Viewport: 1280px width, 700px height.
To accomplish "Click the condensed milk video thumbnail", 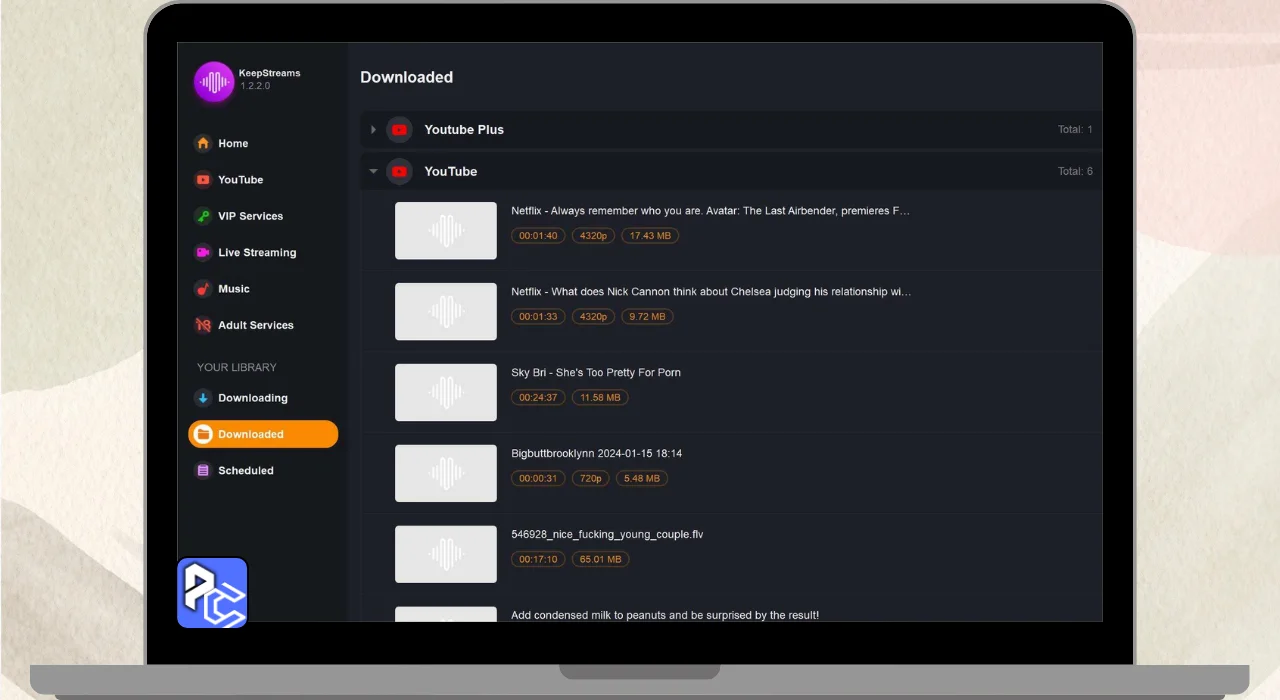I will pyautogui.click(x=446, y=614).
